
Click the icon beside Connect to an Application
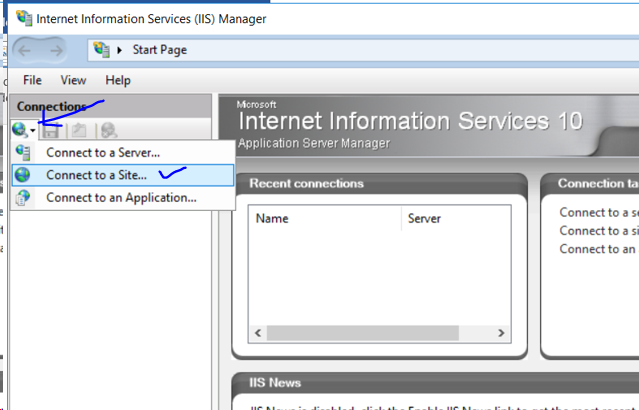click(23, 198)
